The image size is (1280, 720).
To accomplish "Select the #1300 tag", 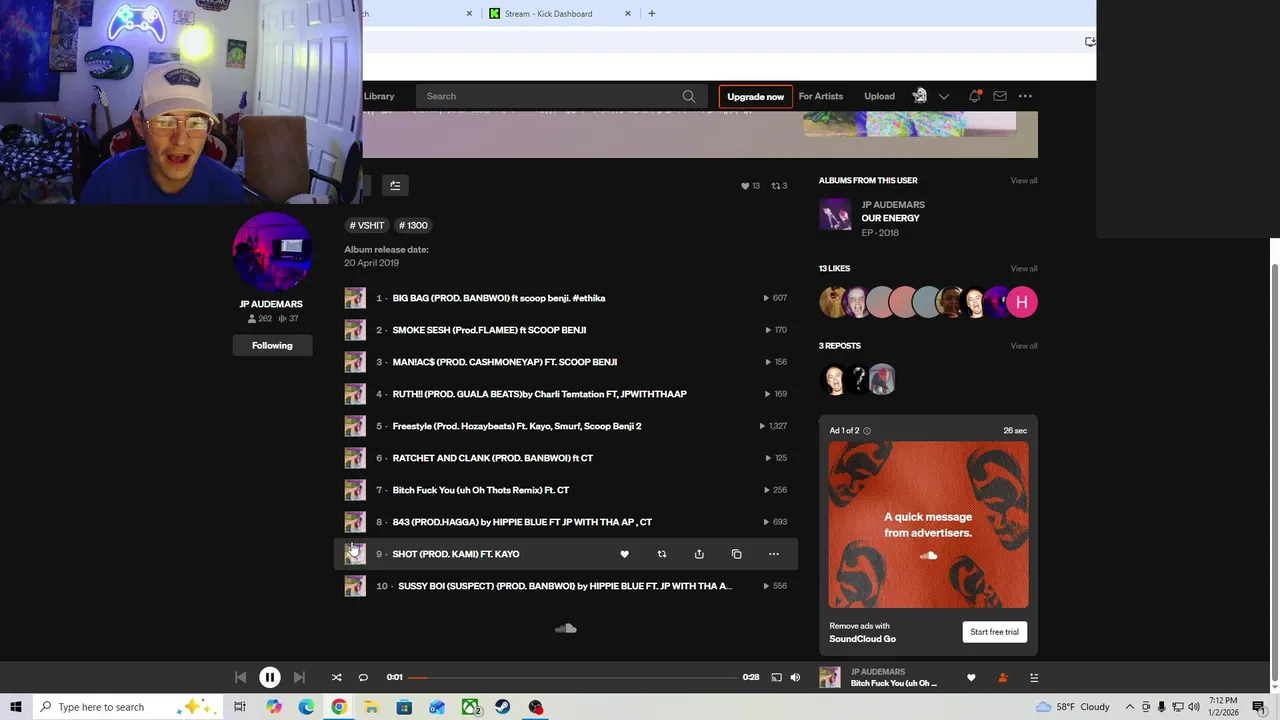I will 413,225.
